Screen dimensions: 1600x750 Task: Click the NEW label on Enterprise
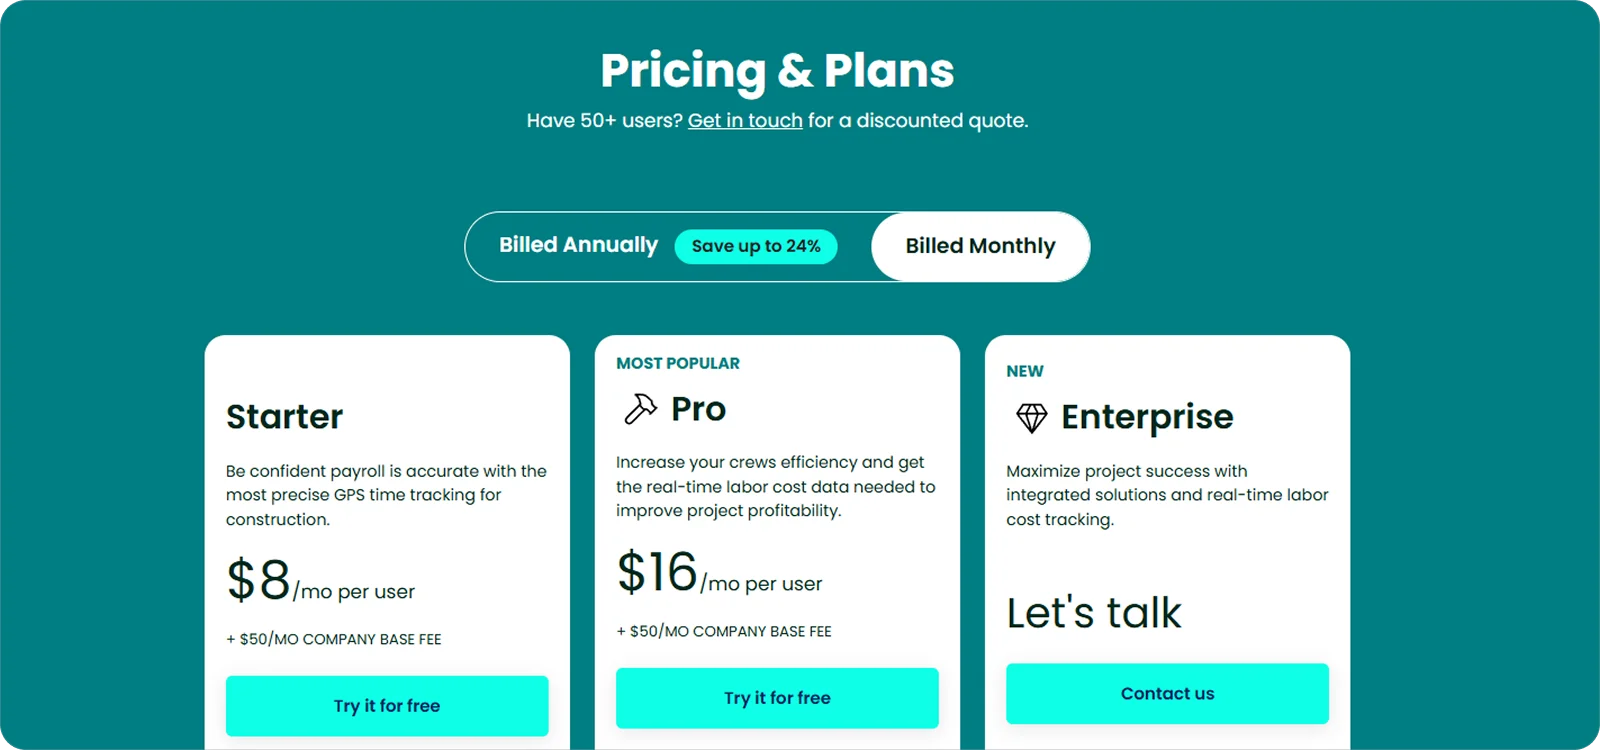[x=1024, y=371]
